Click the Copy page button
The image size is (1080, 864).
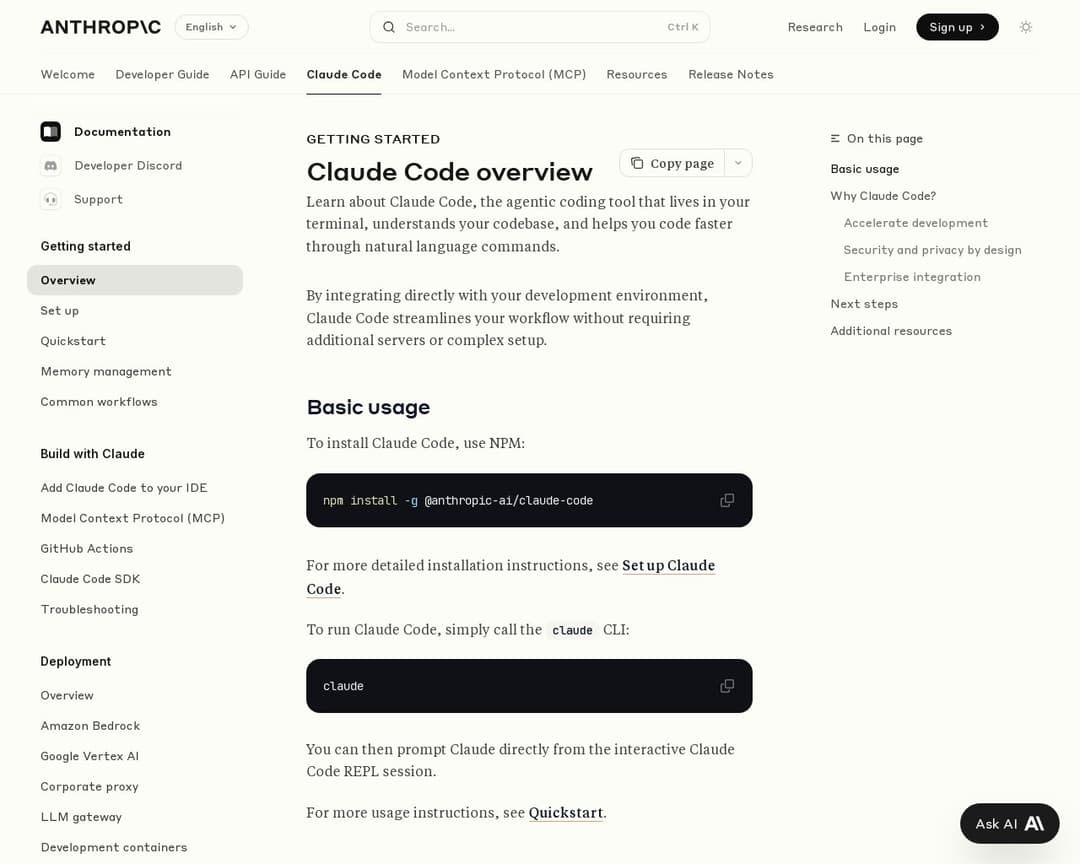pyautogui.click(x=672, y=163)
